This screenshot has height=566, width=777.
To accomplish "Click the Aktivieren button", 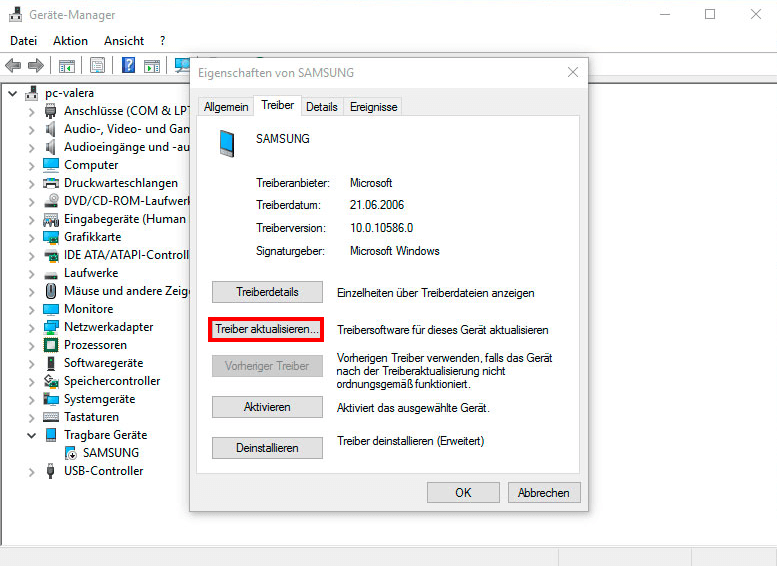I will pyautogui.click(x=267, y=407).
